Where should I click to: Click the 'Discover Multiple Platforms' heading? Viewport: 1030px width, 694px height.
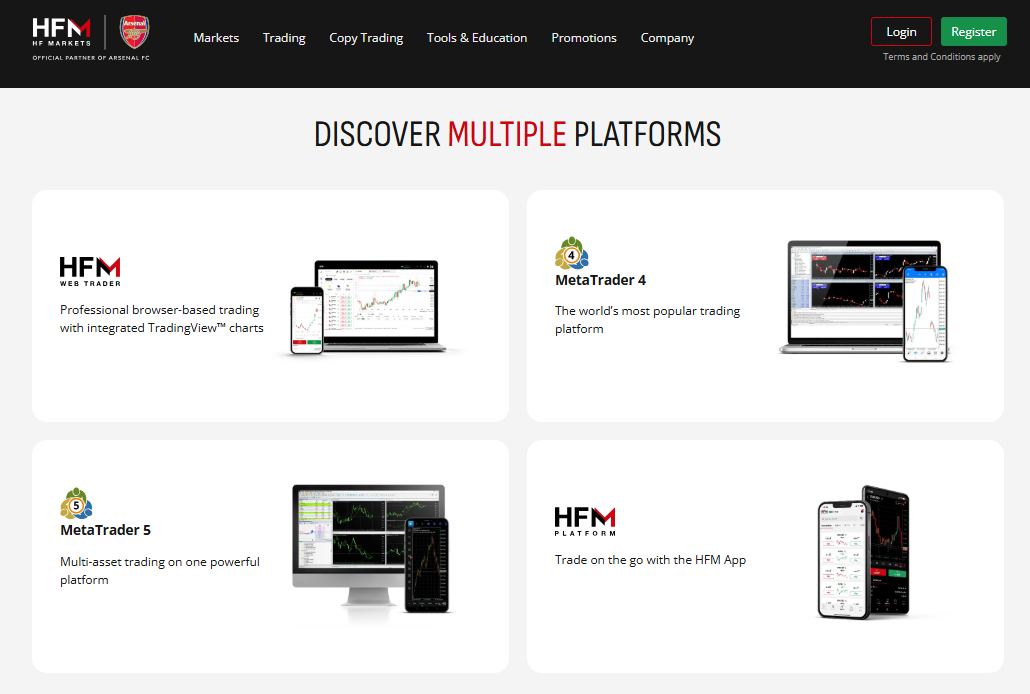pos(518,134)
